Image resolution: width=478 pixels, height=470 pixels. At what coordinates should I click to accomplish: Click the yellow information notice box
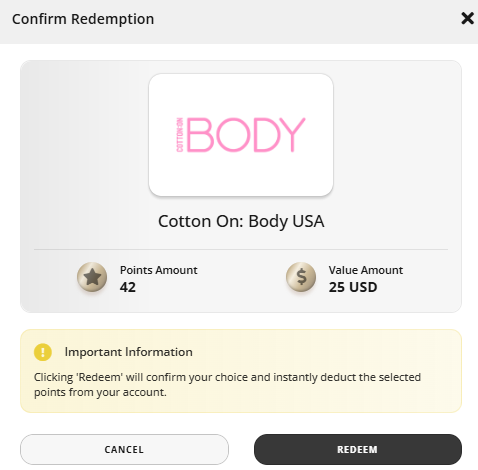[241, 371]
